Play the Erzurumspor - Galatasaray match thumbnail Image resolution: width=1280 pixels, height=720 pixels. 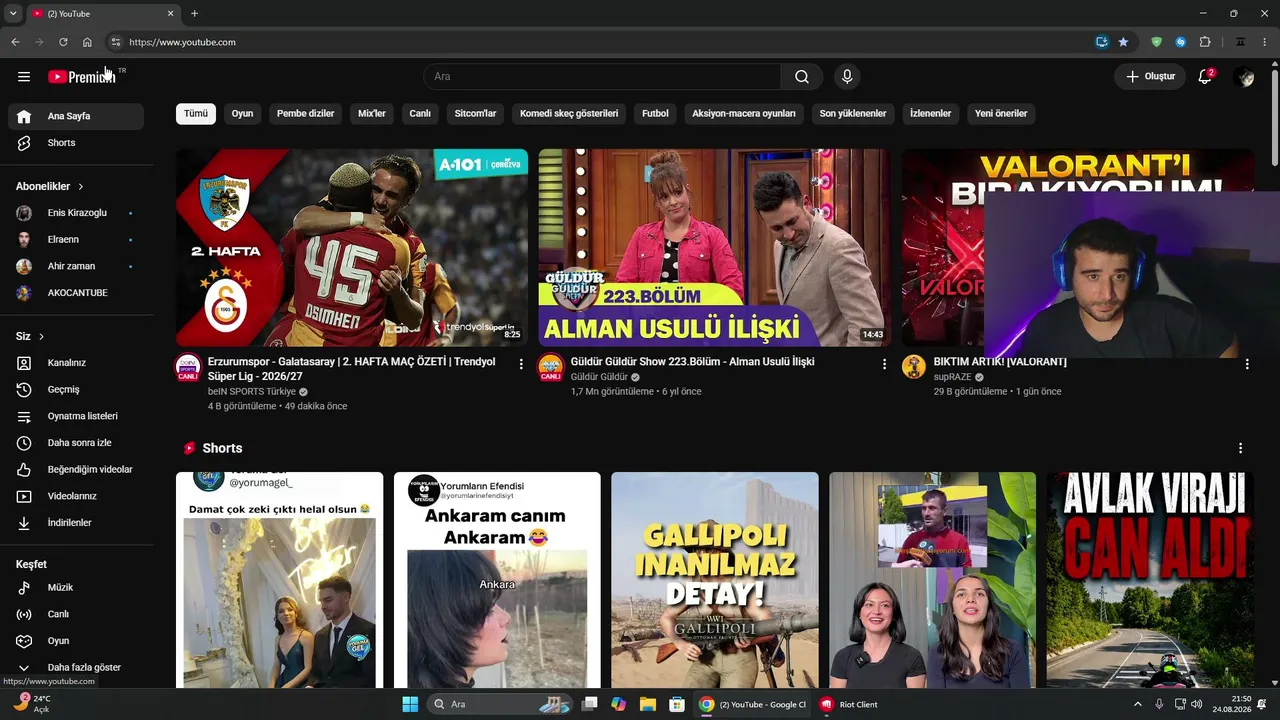[352, 248]
